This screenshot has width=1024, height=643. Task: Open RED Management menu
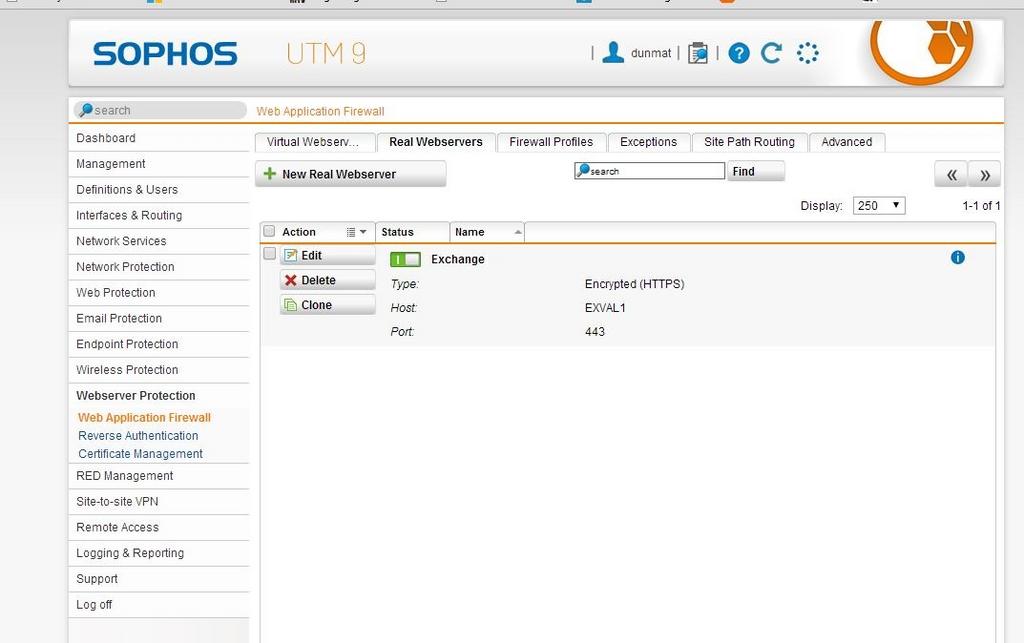tap(159, 477)
